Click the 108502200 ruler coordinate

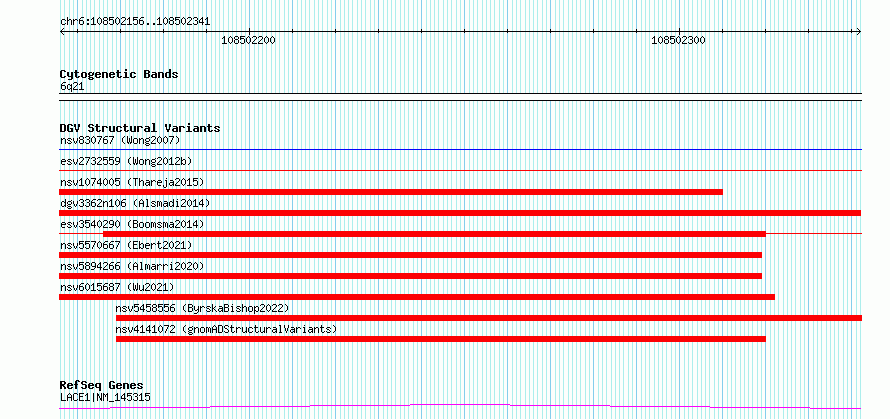click(249, 40)
